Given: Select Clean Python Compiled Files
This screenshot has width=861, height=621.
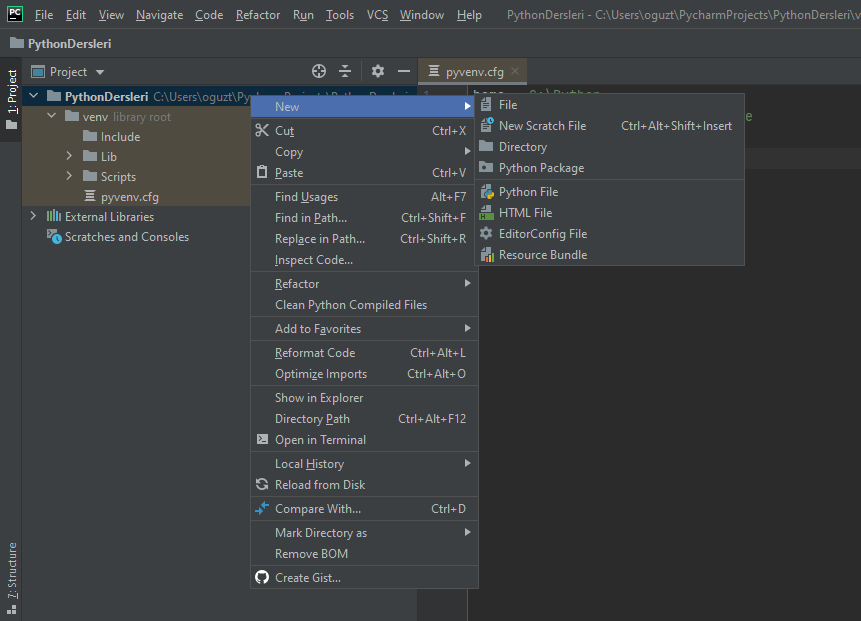Looking at the screenshot, I should click(365, 305).
